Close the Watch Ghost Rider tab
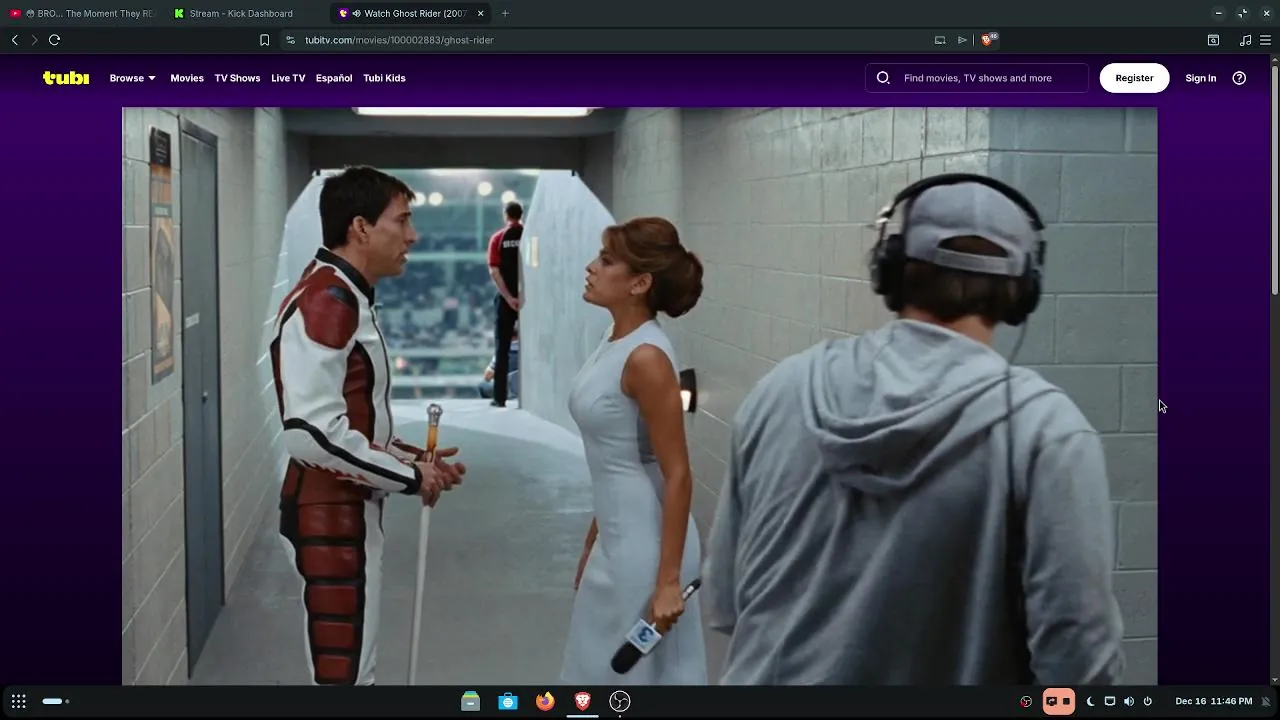 [481, 13]
